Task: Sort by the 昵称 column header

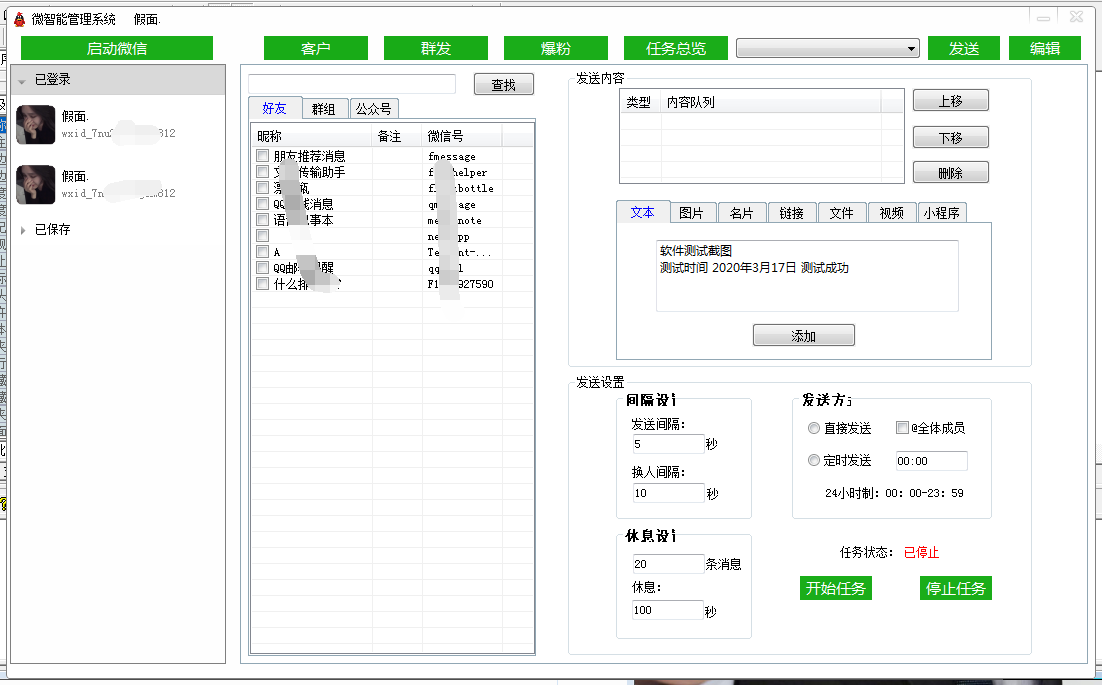Action: coord(311,136)
